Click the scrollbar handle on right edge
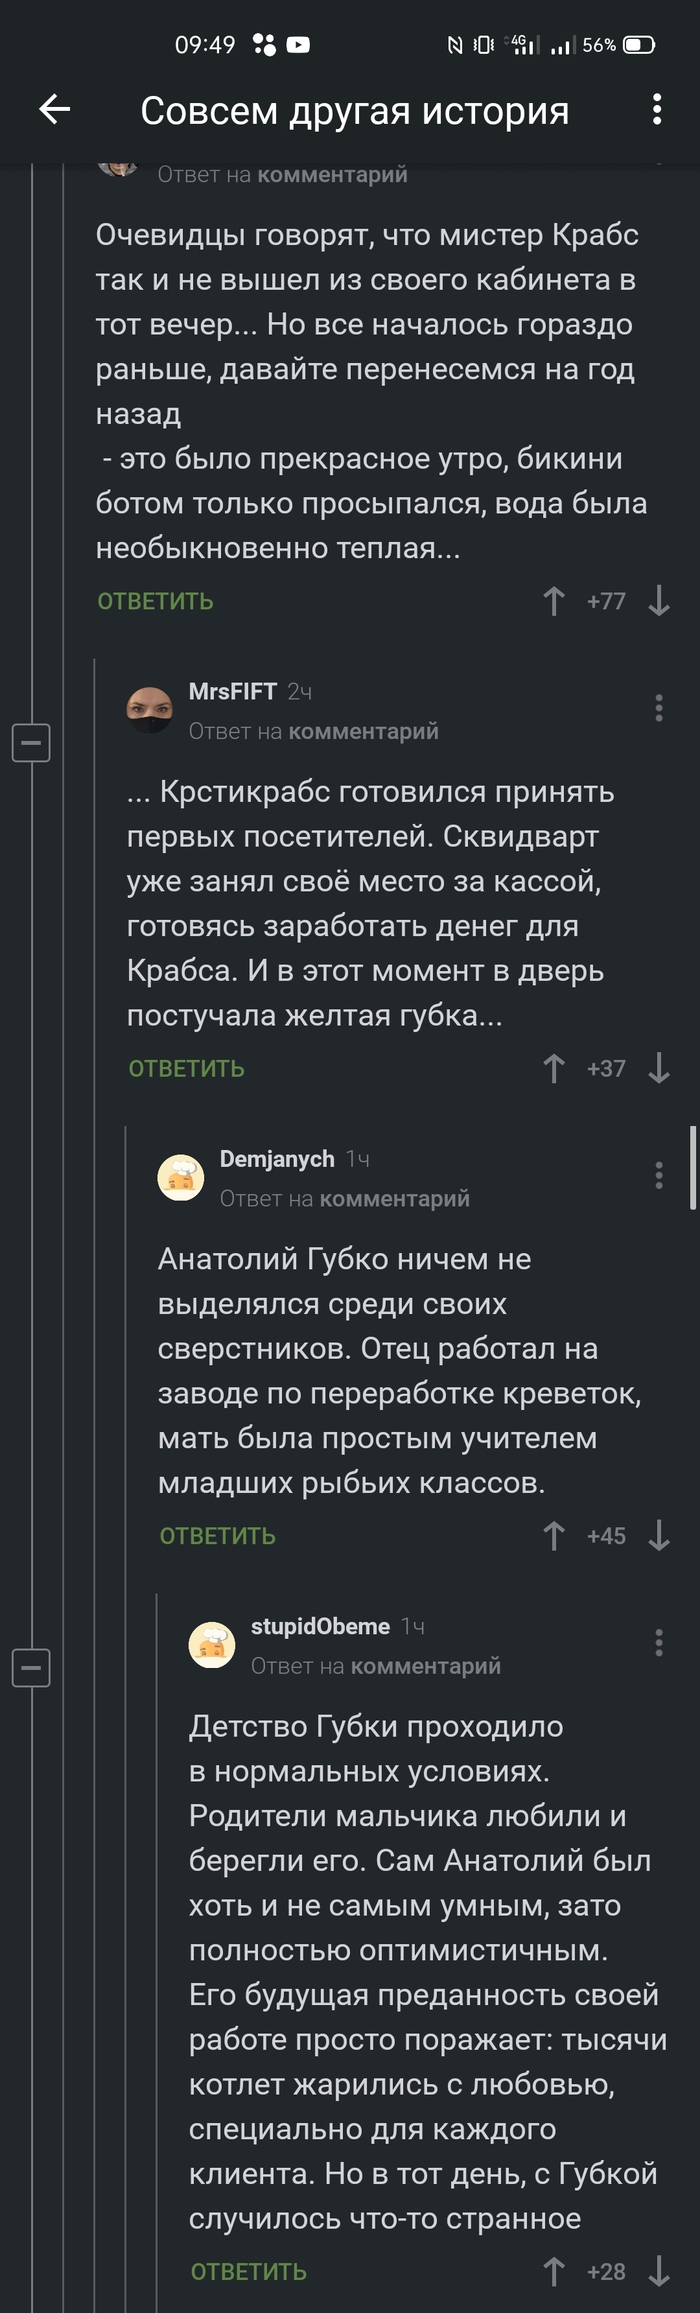This screenshot has width=700, height=2313. pyautogui.click(x=692, y=1168)
